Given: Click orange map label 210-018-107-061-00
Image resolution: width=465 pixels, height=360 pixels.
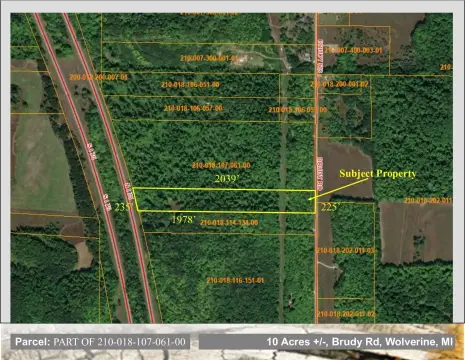Looking at the screenshot, I should click(221, 165).
